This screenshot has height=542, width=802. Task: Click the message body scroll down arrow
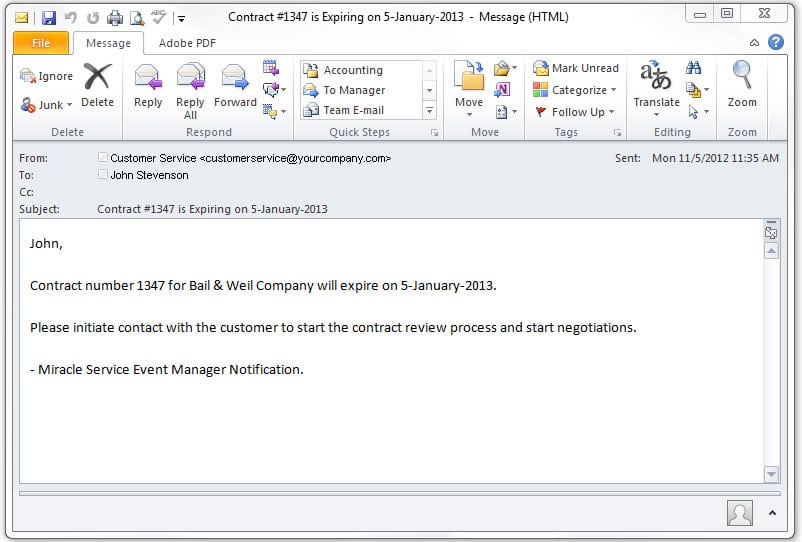pos(771,474)
